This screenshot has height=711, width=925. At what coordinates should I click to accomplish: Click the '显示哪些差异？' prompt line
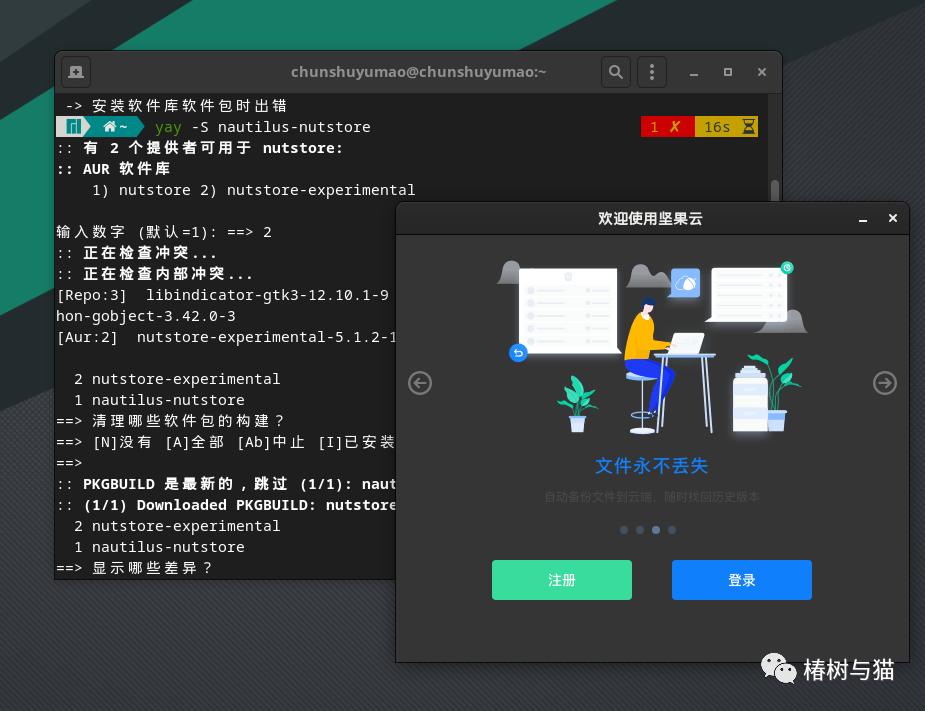click(135, 568)
